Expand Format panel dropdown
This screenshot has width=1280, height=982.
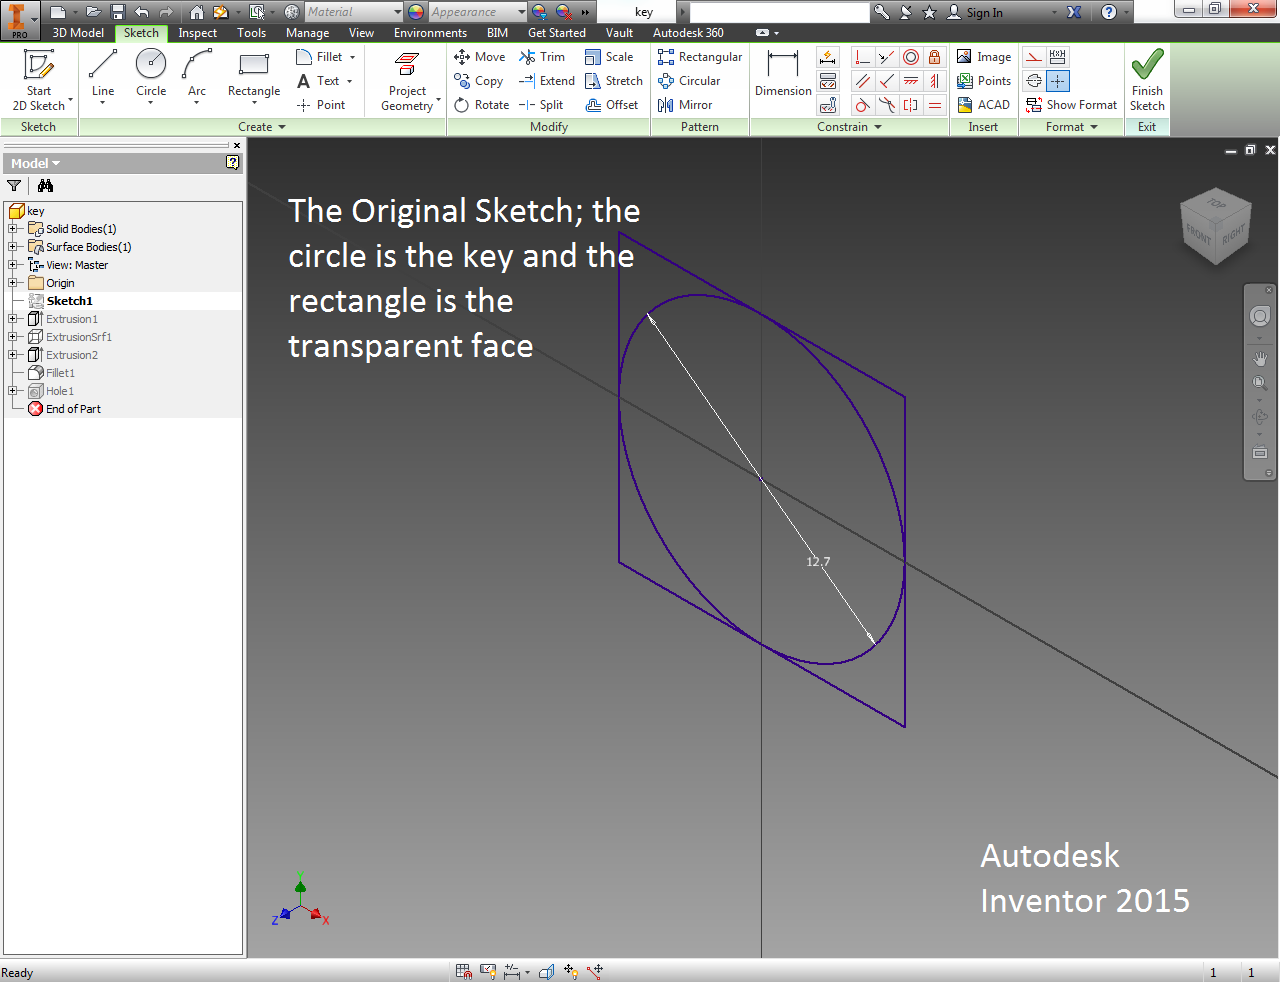1072,127
